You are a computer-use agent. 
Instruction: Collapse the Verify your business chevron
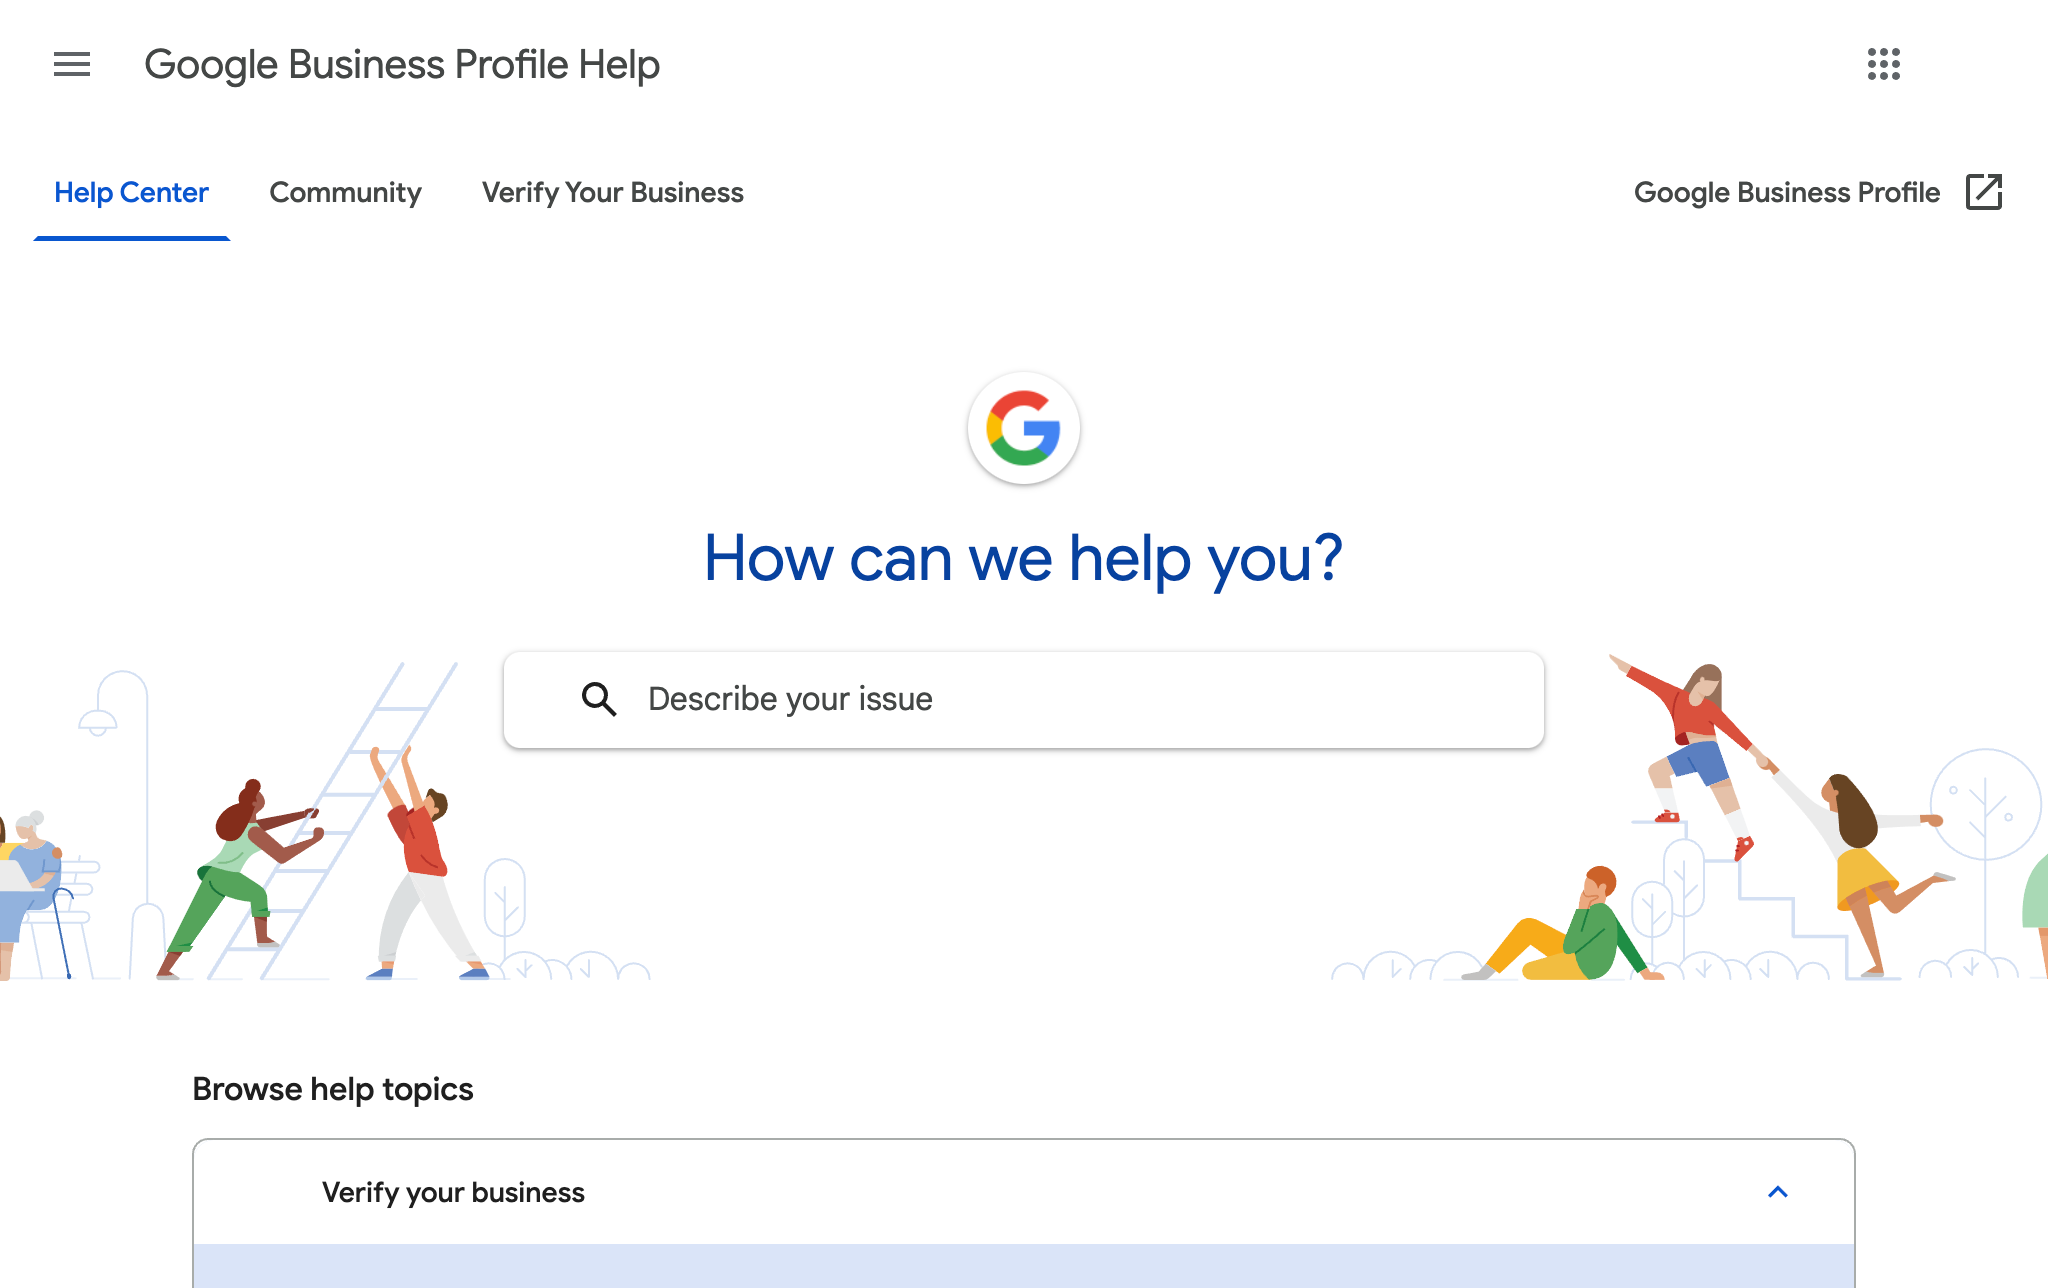click(x=1777, y=1192)
